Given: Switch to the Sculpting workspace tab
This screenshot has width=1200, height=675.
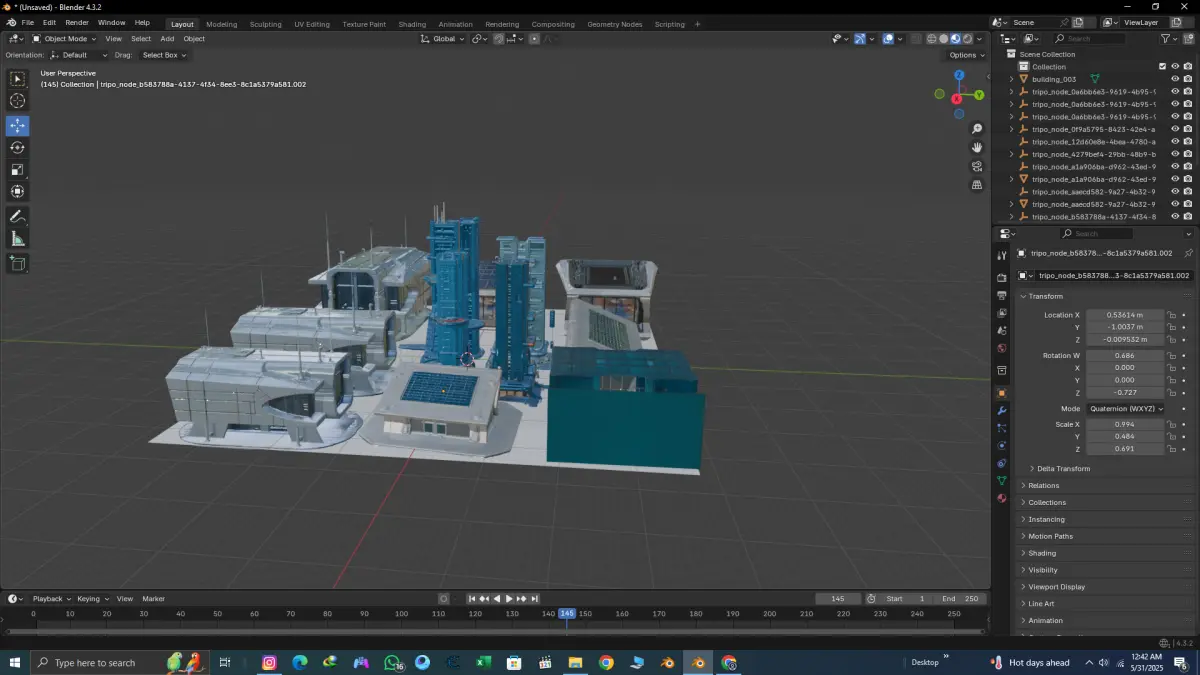Looking at the screenshot, I should [x=265, y=24].
